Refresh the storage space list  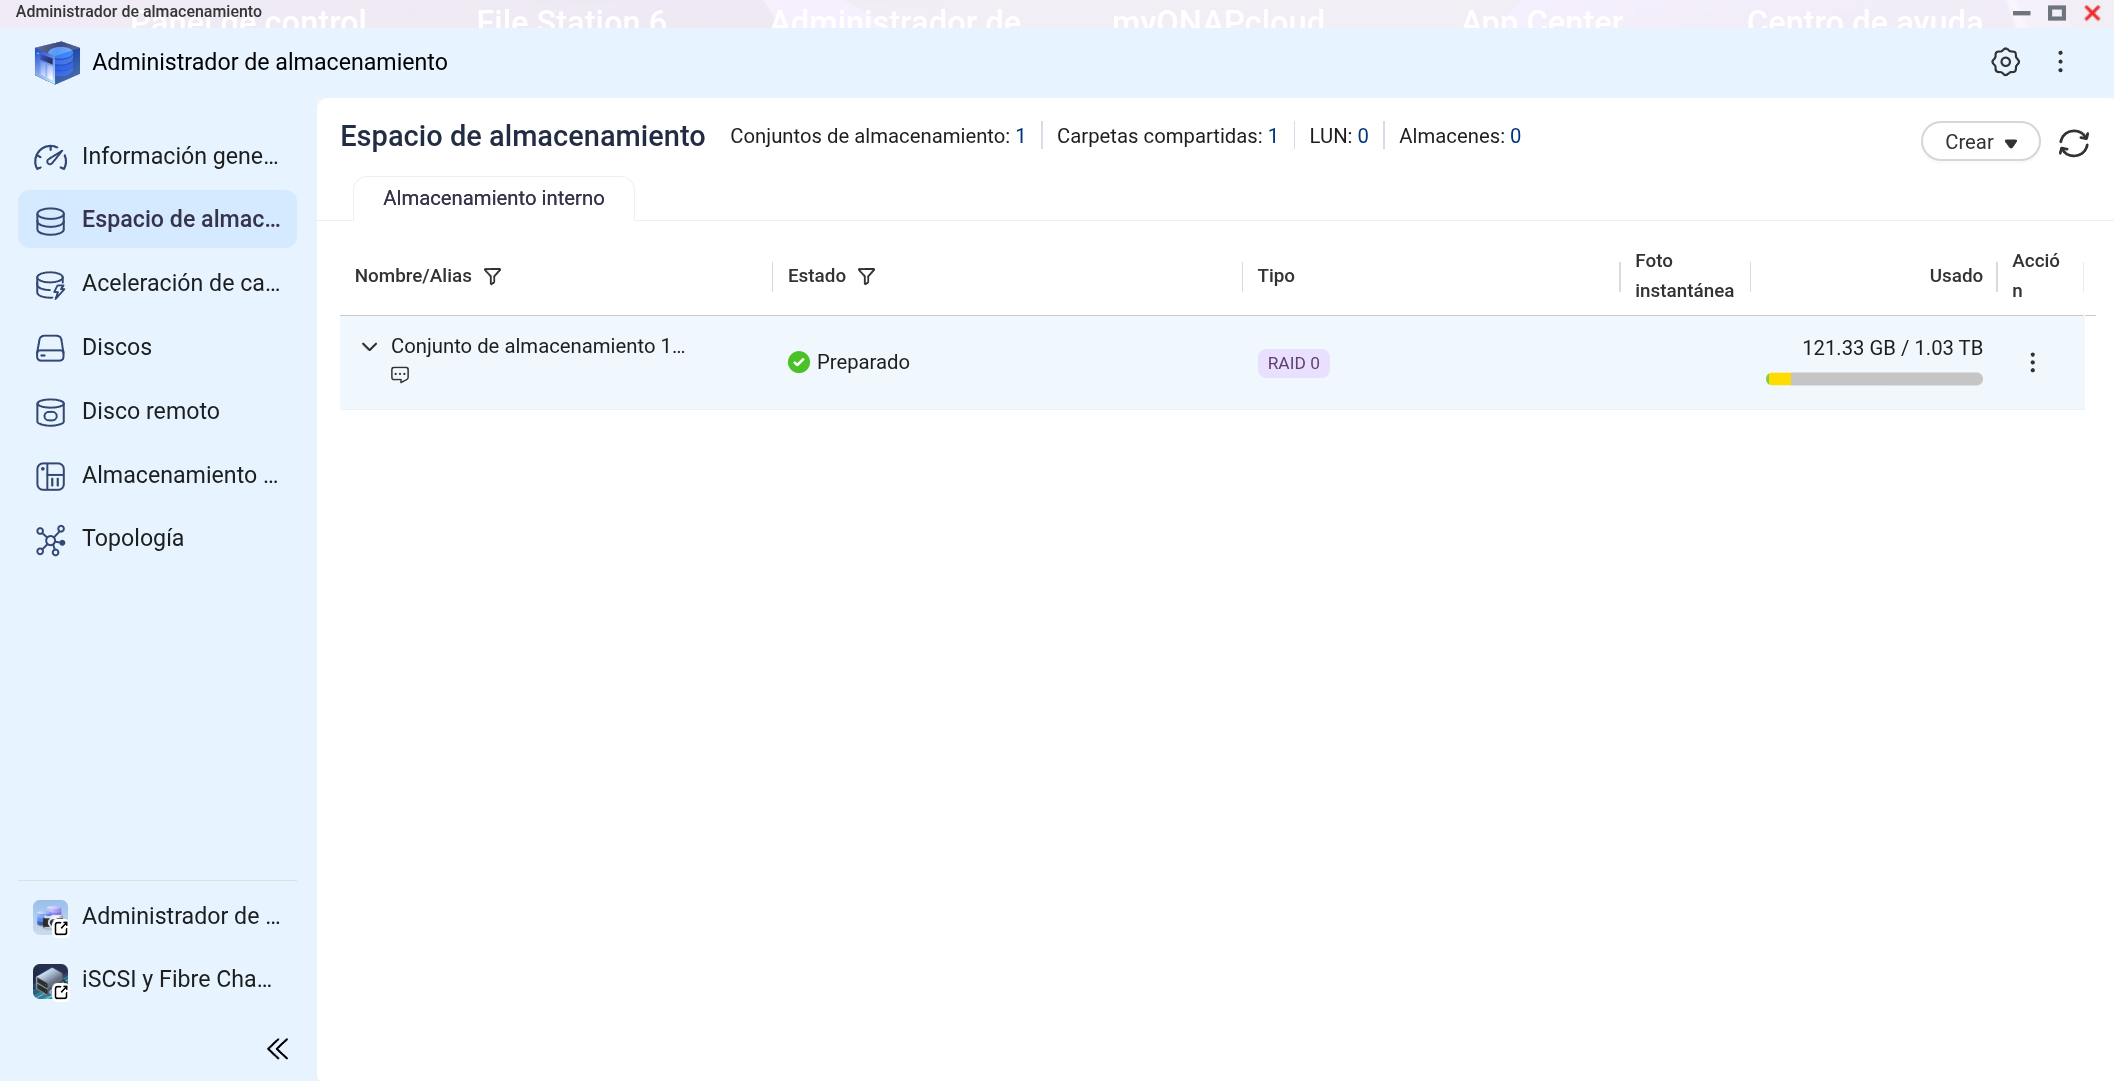coord(2073,143)
